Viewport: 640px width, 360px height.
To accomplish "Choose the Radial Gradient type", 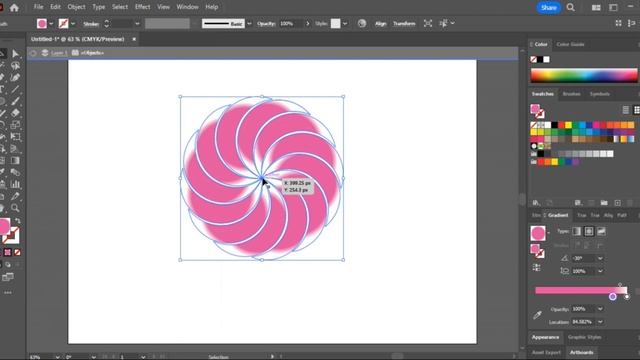I will pyautogui.click(x=589, y=231).
